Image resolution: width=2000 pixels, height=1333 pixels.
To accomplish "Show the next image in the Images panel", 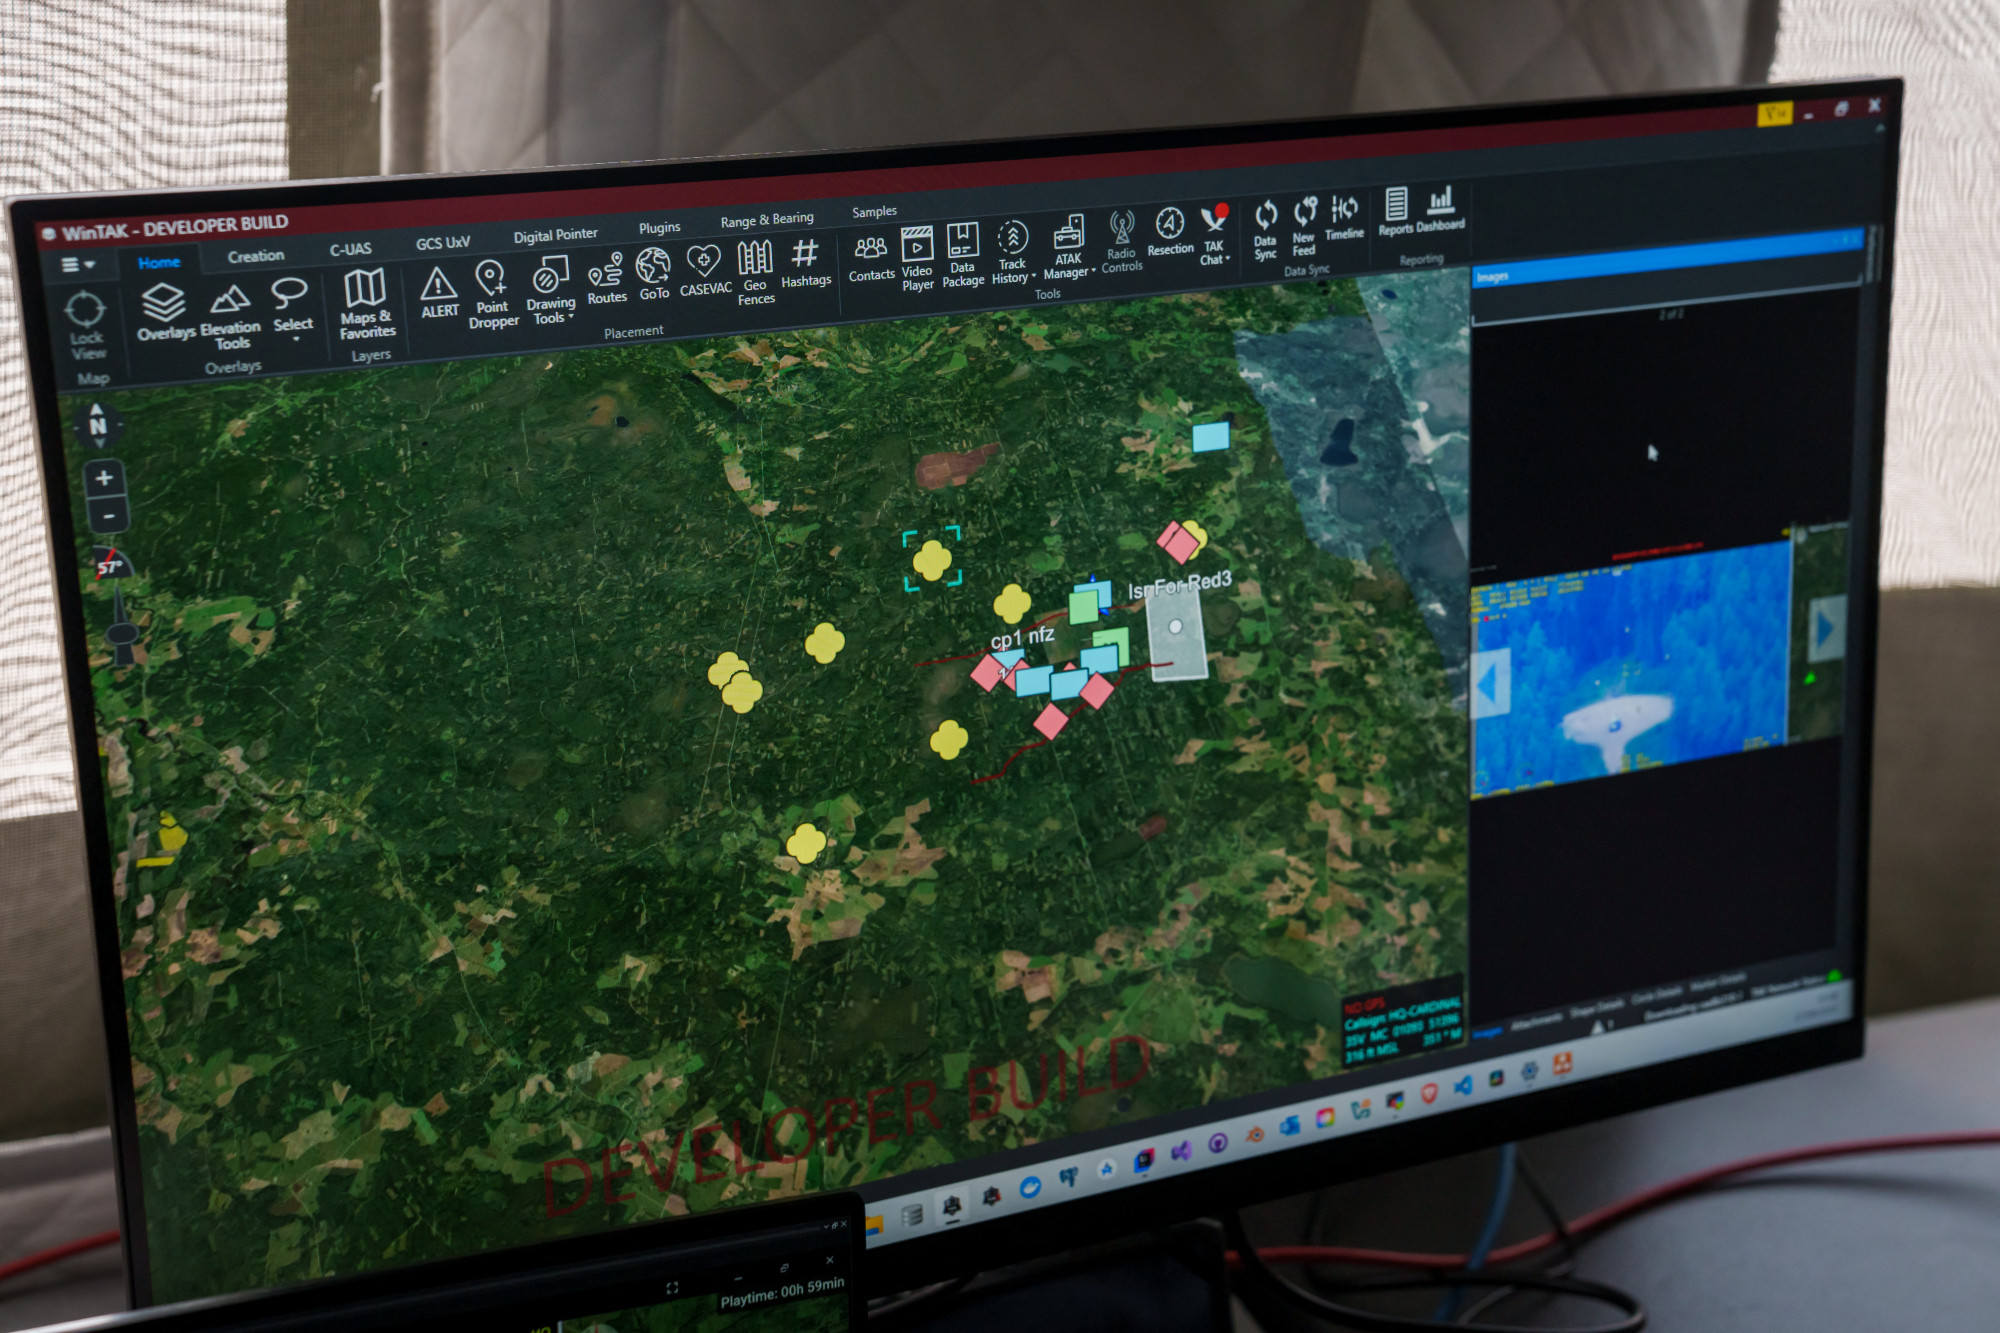I will [1826, 628].
